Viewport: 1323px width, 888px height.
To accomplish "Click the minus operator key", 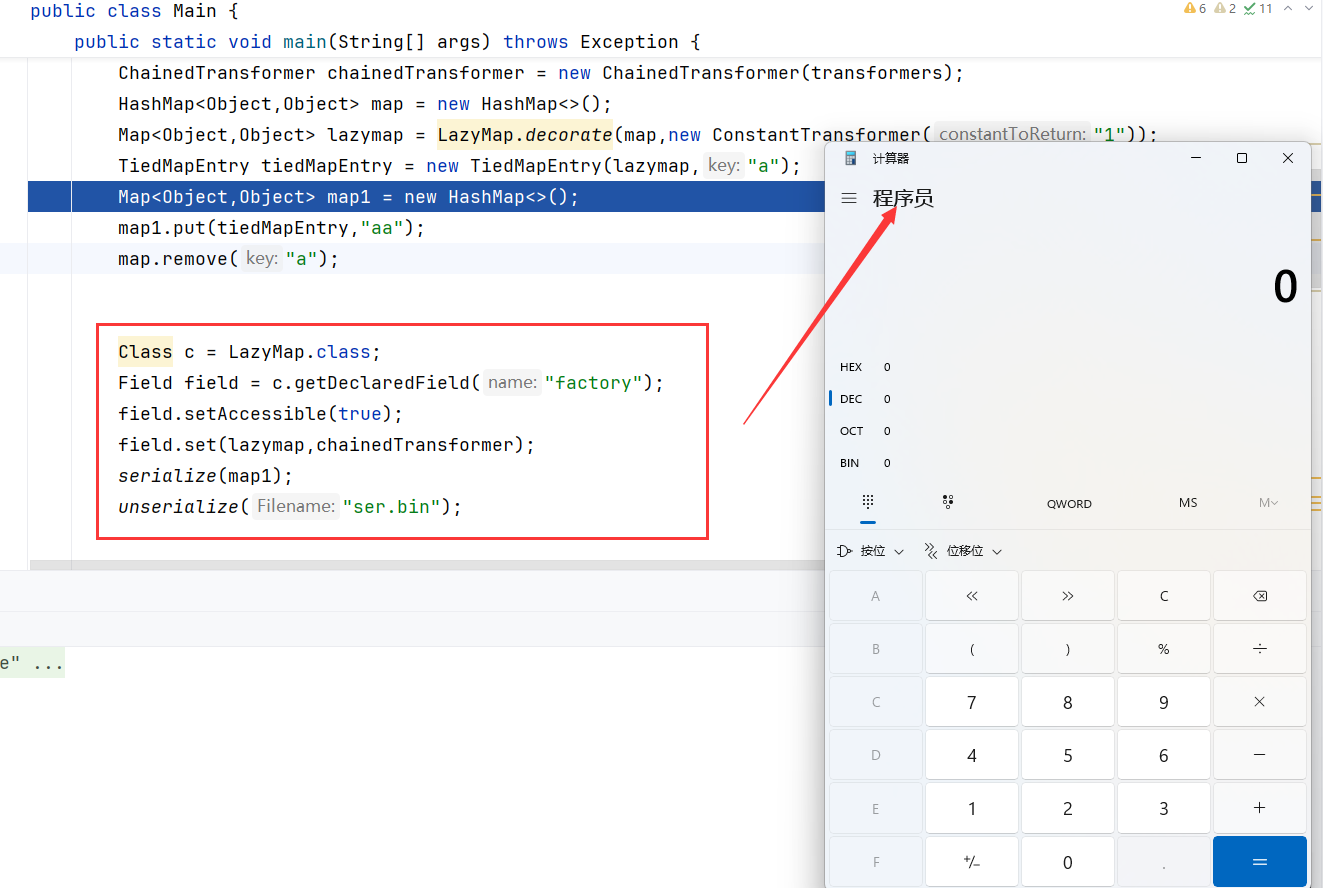I will pos(1260,755).
